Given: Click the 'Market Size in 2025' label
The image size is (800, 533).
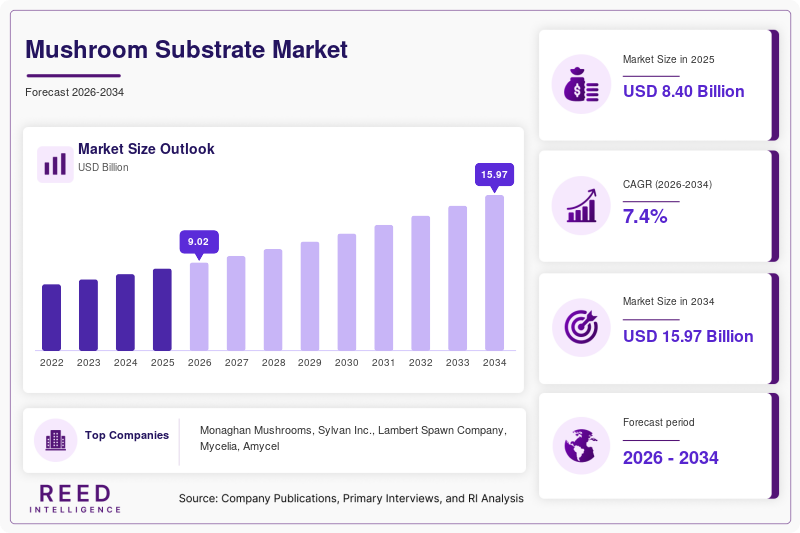Looking at the screenshot, I should pos(668,59).
